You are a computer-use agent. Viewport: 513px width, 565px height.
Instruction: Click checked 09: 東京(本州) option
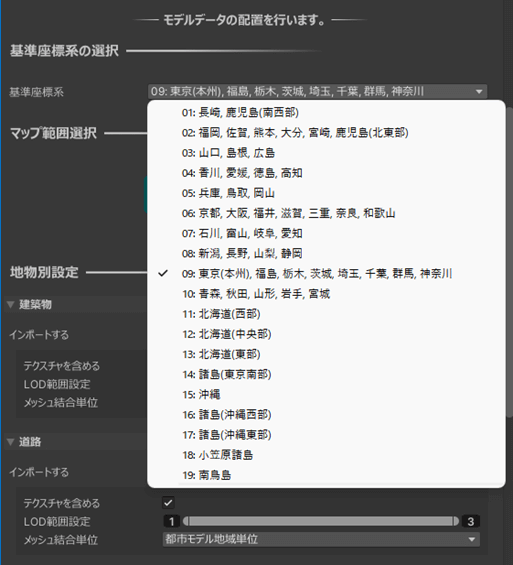click(x=326, y=274)
